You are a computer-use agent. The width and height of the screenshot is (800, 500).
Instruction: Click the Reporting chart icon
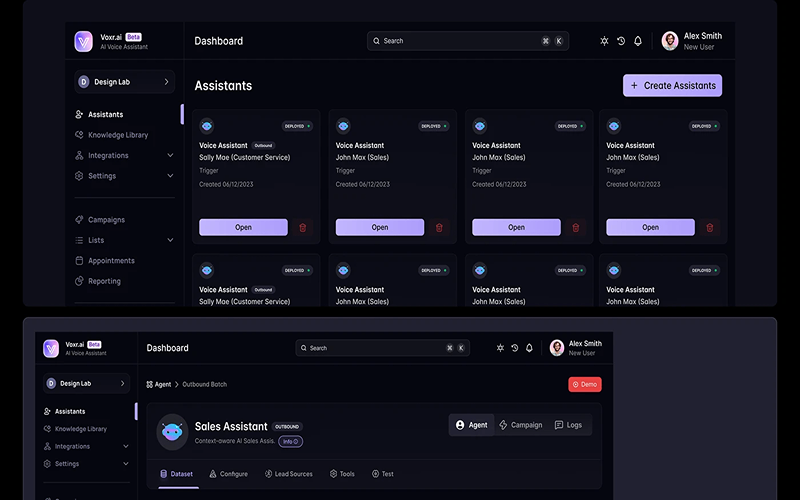click(x=79, y=281)
